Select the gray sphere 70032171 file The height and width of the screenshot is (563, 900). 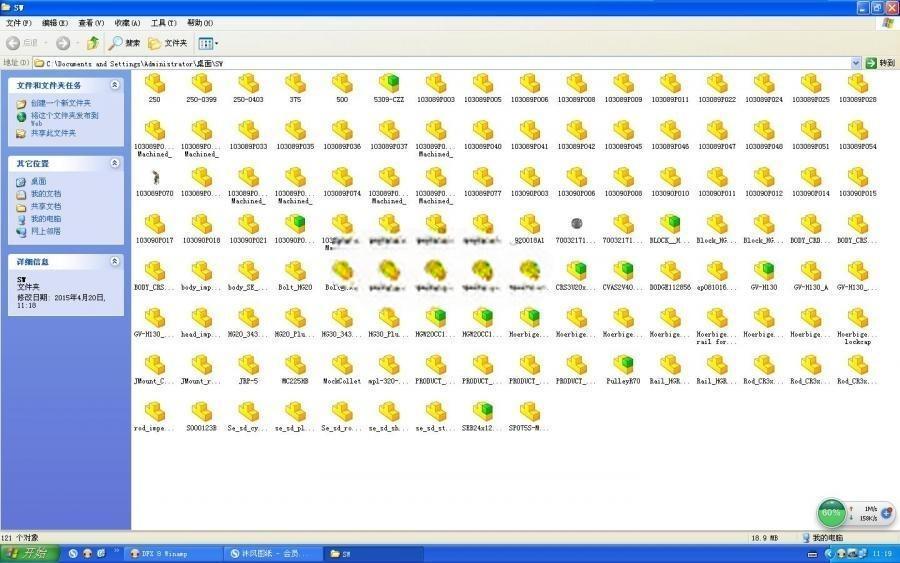click(x=577, y=223)
